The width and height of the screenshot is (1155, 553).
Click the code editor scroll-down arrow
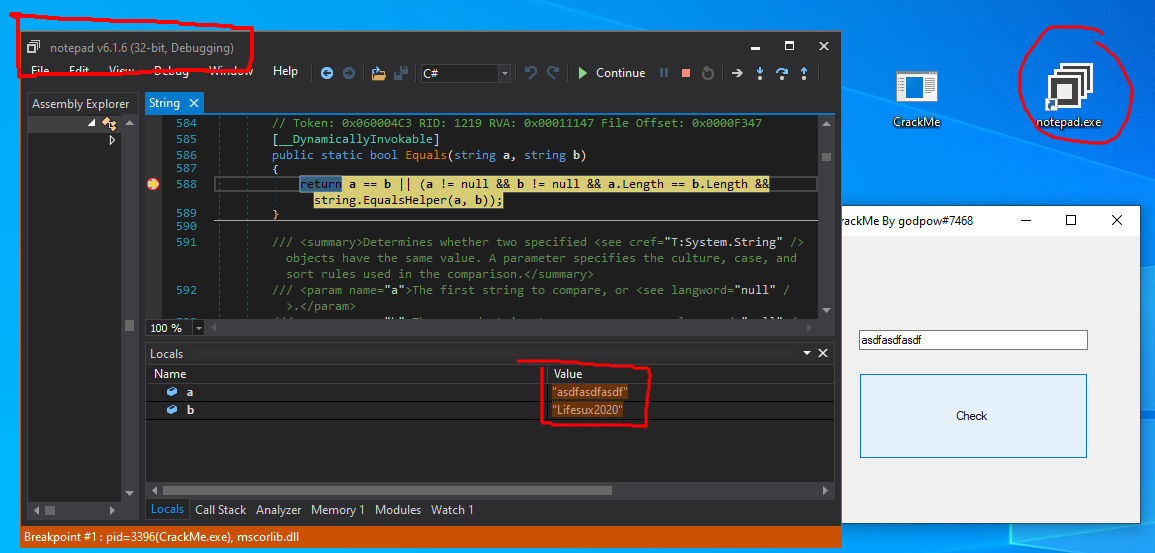[826, 310]
